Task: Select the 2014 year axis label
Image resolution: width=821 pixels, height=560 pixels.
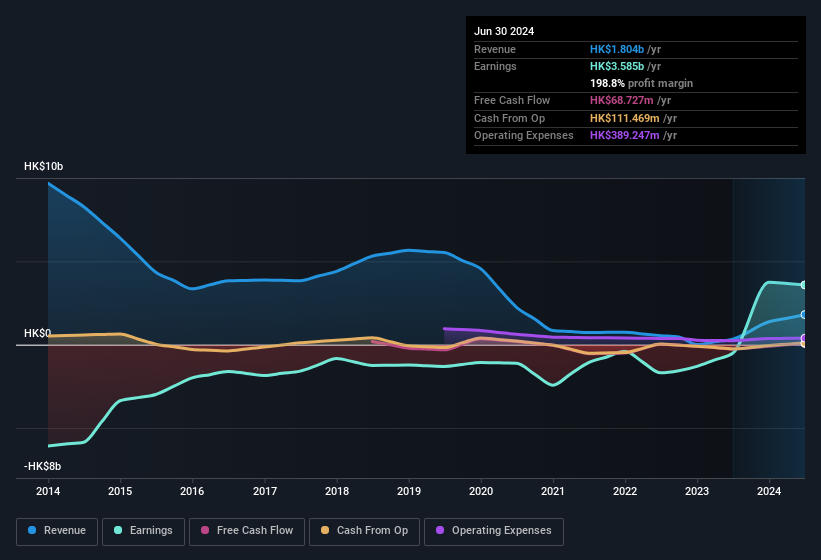Action: pos(48,491)
